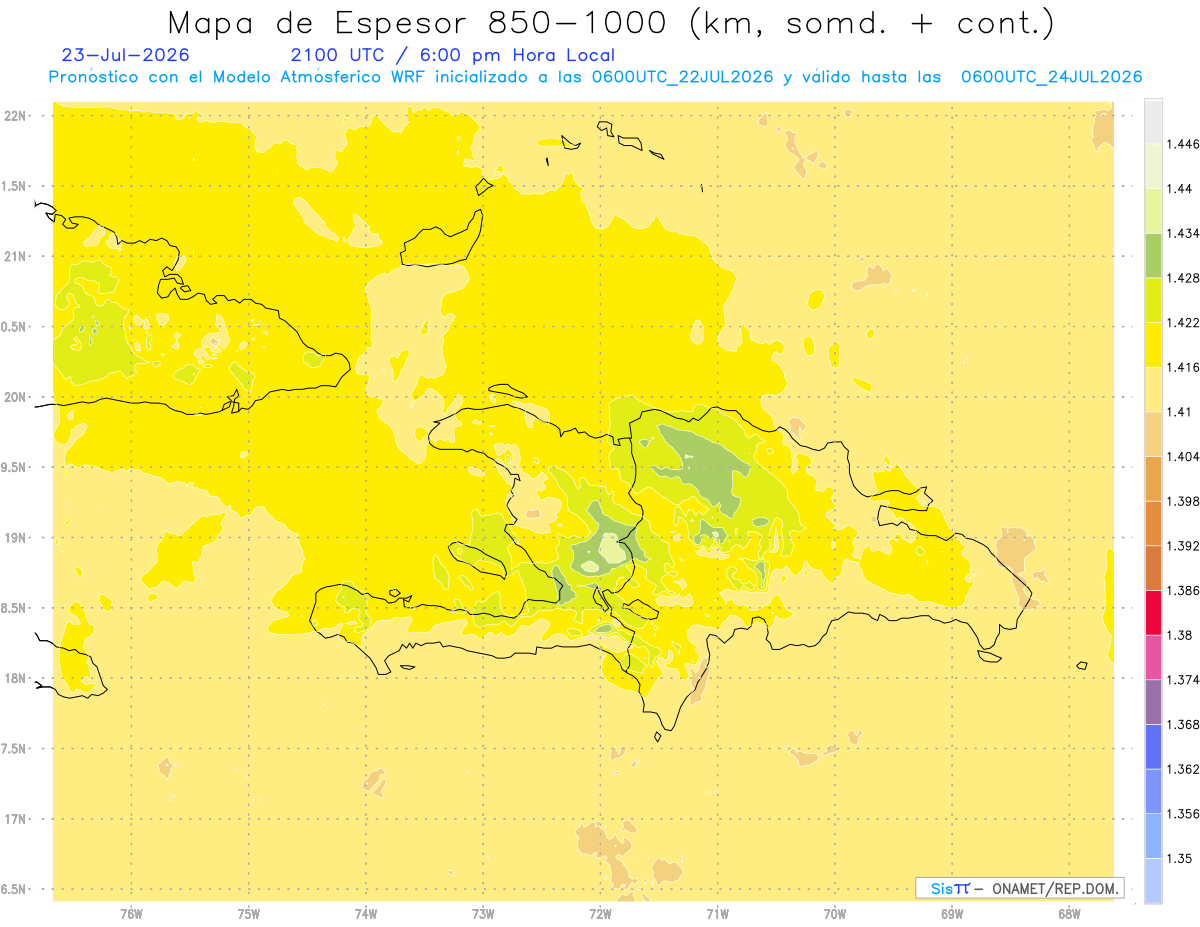Select the 74W longitude axis label
Image resolution: width=1200 pixels, height=927 pixels.
point(366,915)
